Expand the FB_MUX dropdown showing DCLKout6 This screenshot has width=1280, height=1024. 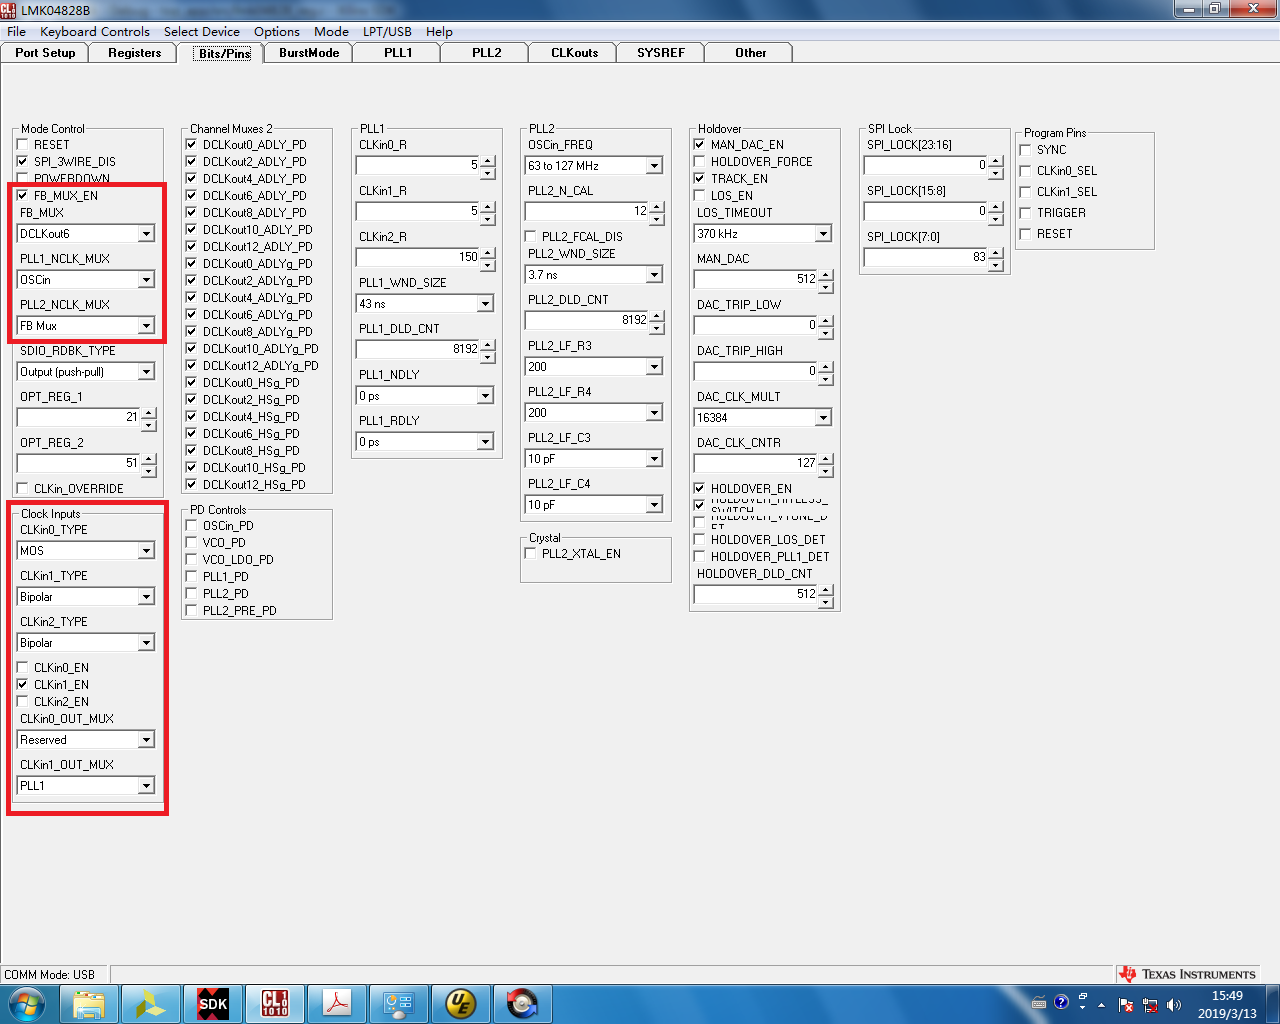[146, 234]
